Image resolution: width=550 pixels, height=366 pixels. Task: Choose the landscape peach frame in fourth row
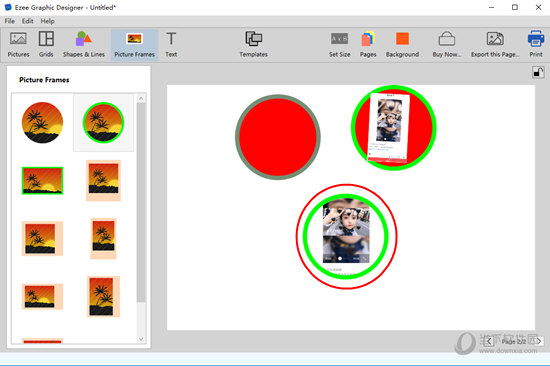pos(42,297)
